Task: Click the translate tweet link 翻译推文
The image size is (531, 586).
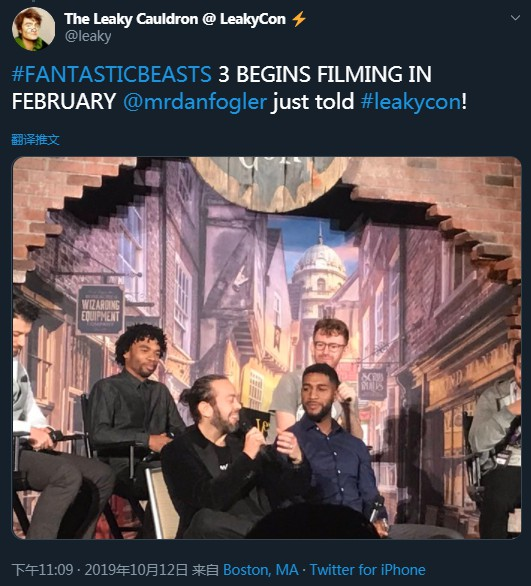Action: pos(35,140)
